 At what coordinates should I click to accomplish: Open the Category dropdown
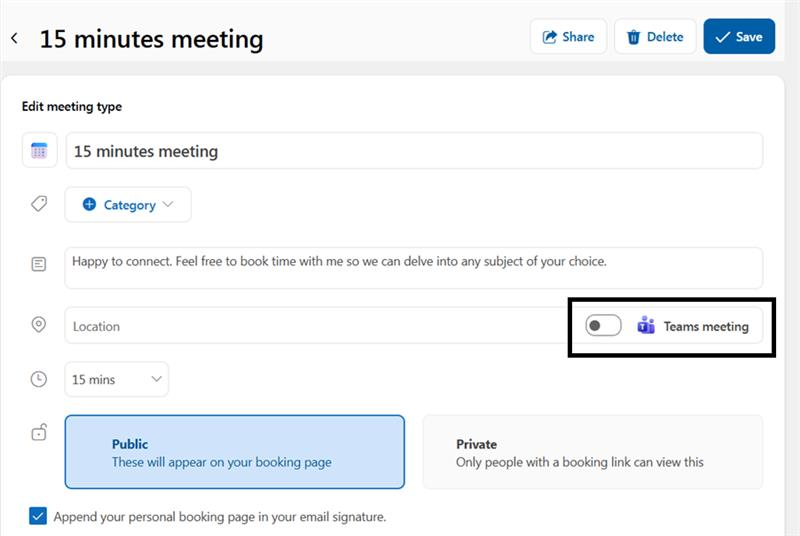tap(128, 205)
